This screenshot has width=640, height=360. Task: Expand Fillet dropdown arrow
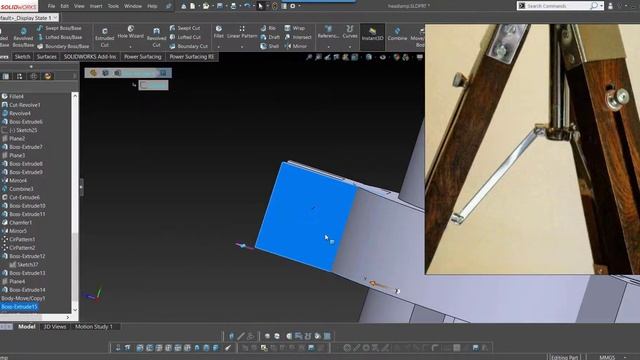(219, 47)
